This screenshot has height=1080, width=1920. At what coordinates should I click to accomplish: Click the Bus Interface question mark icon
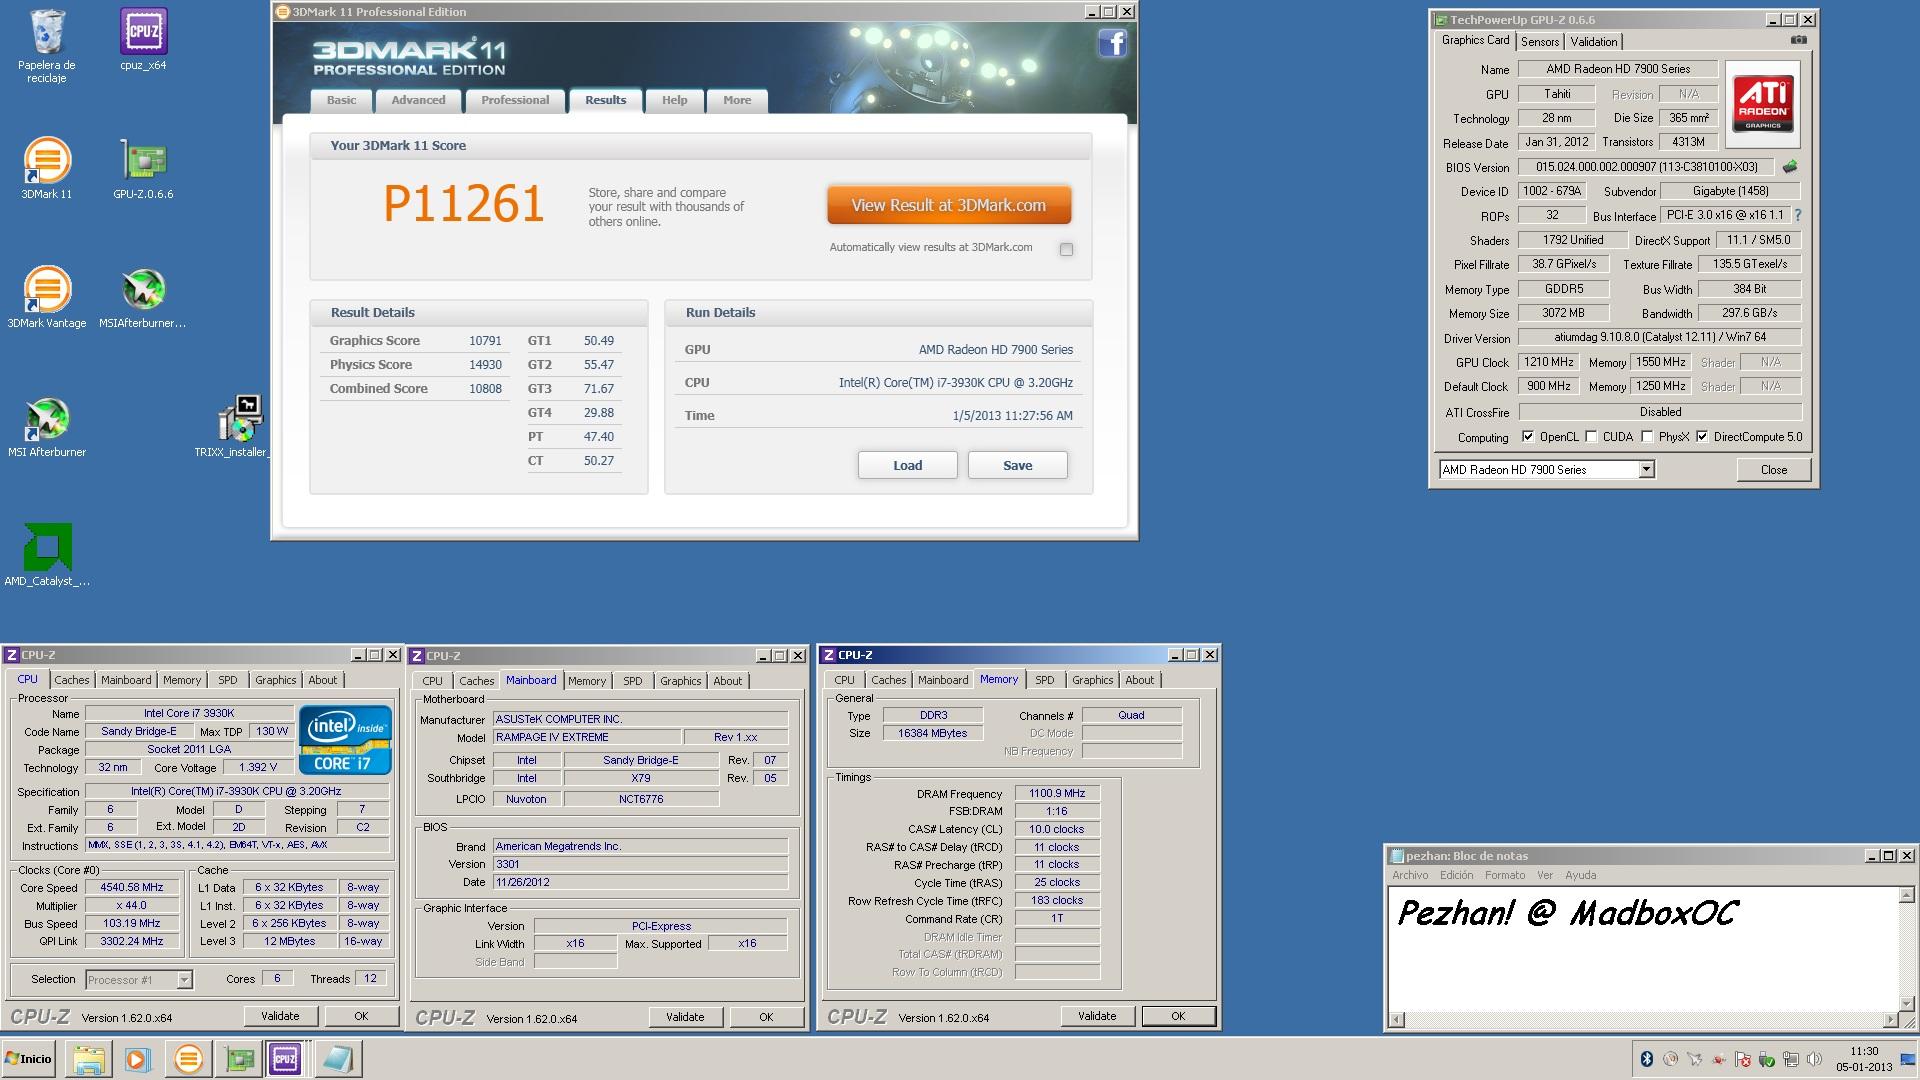(x=1797, y=215)
